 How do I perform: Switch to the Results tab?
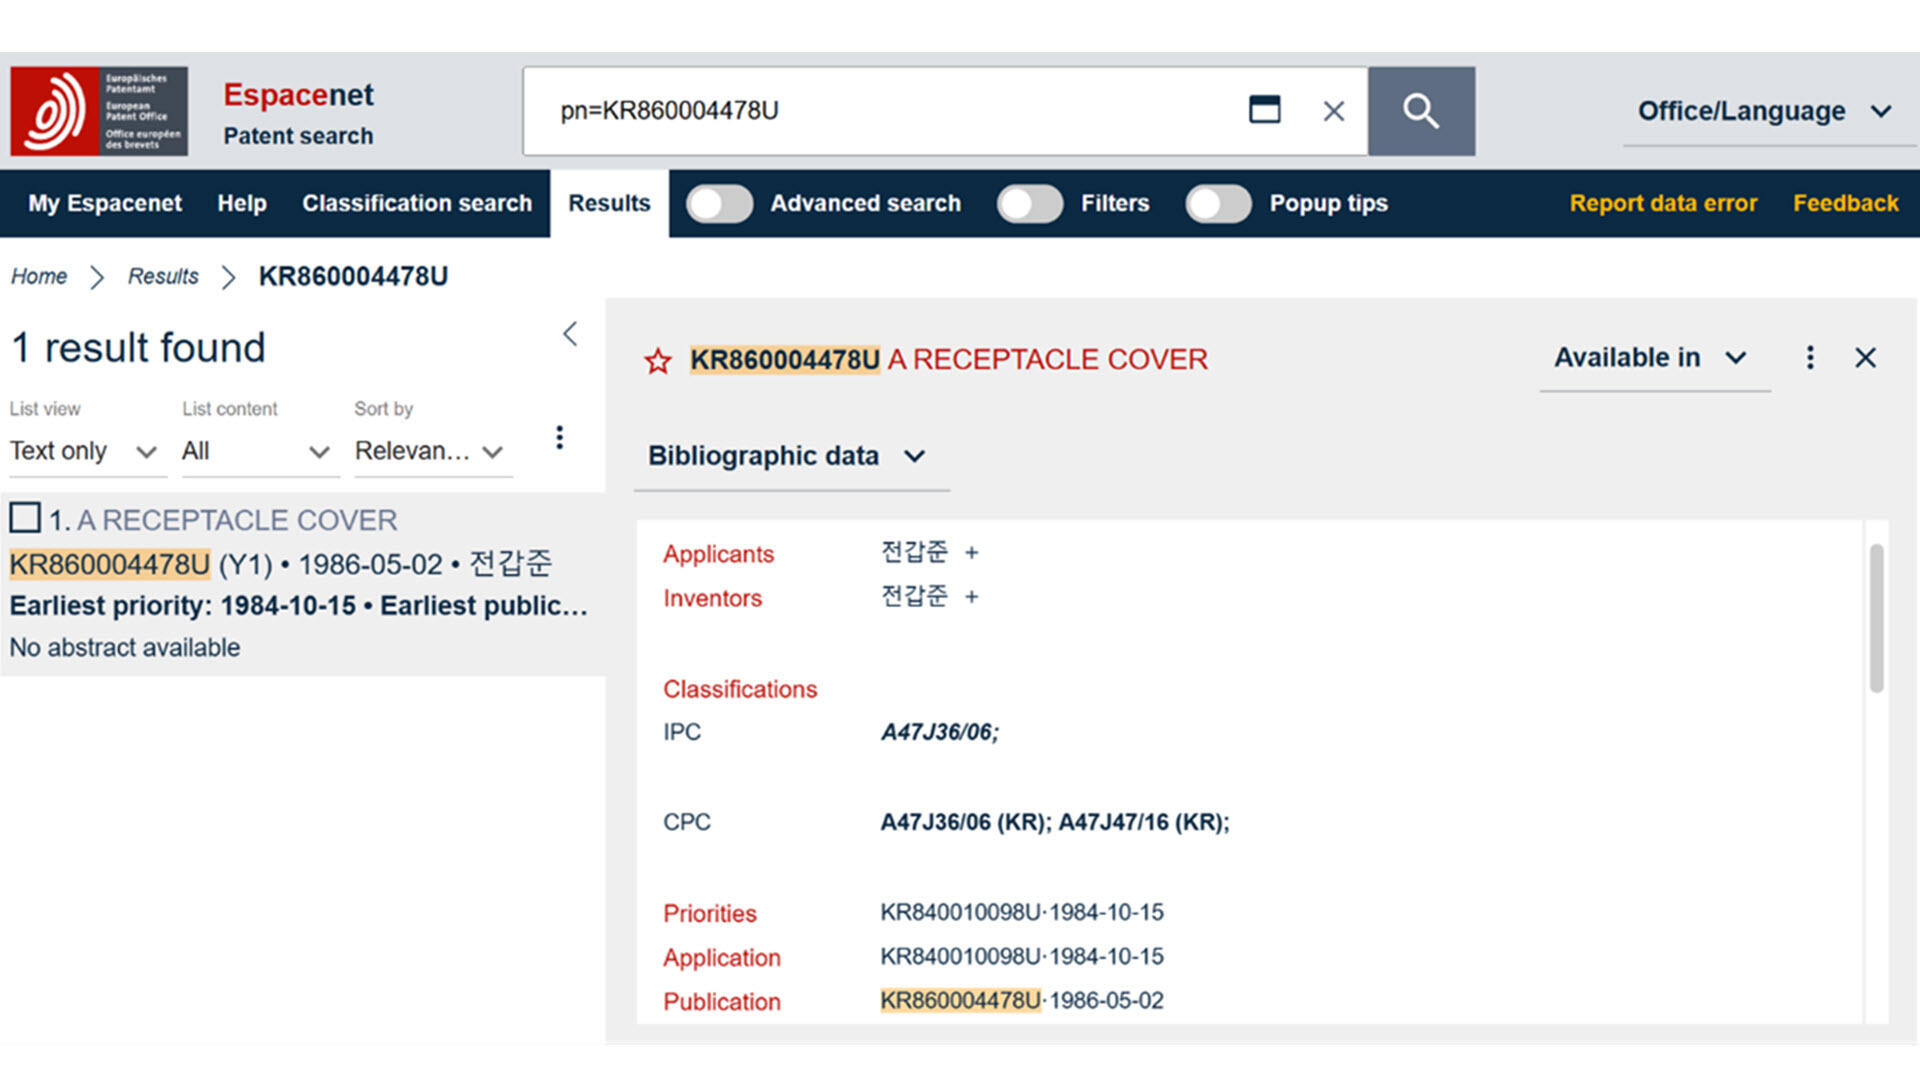coord(608,204)
